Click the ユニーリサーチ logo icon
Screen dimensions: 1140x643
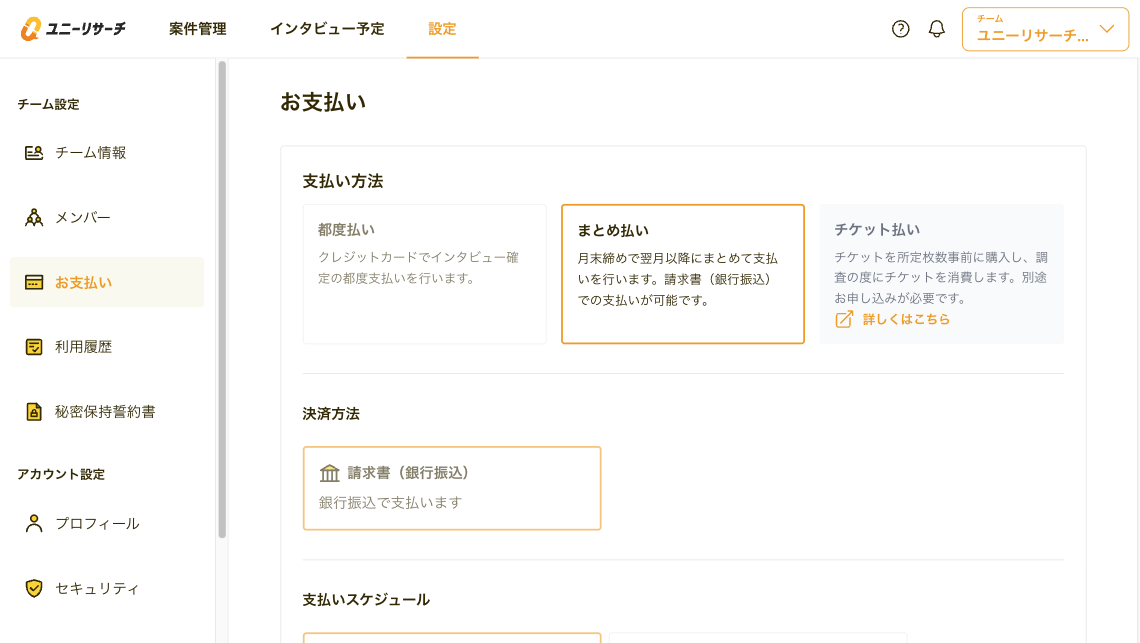[31, 29]
